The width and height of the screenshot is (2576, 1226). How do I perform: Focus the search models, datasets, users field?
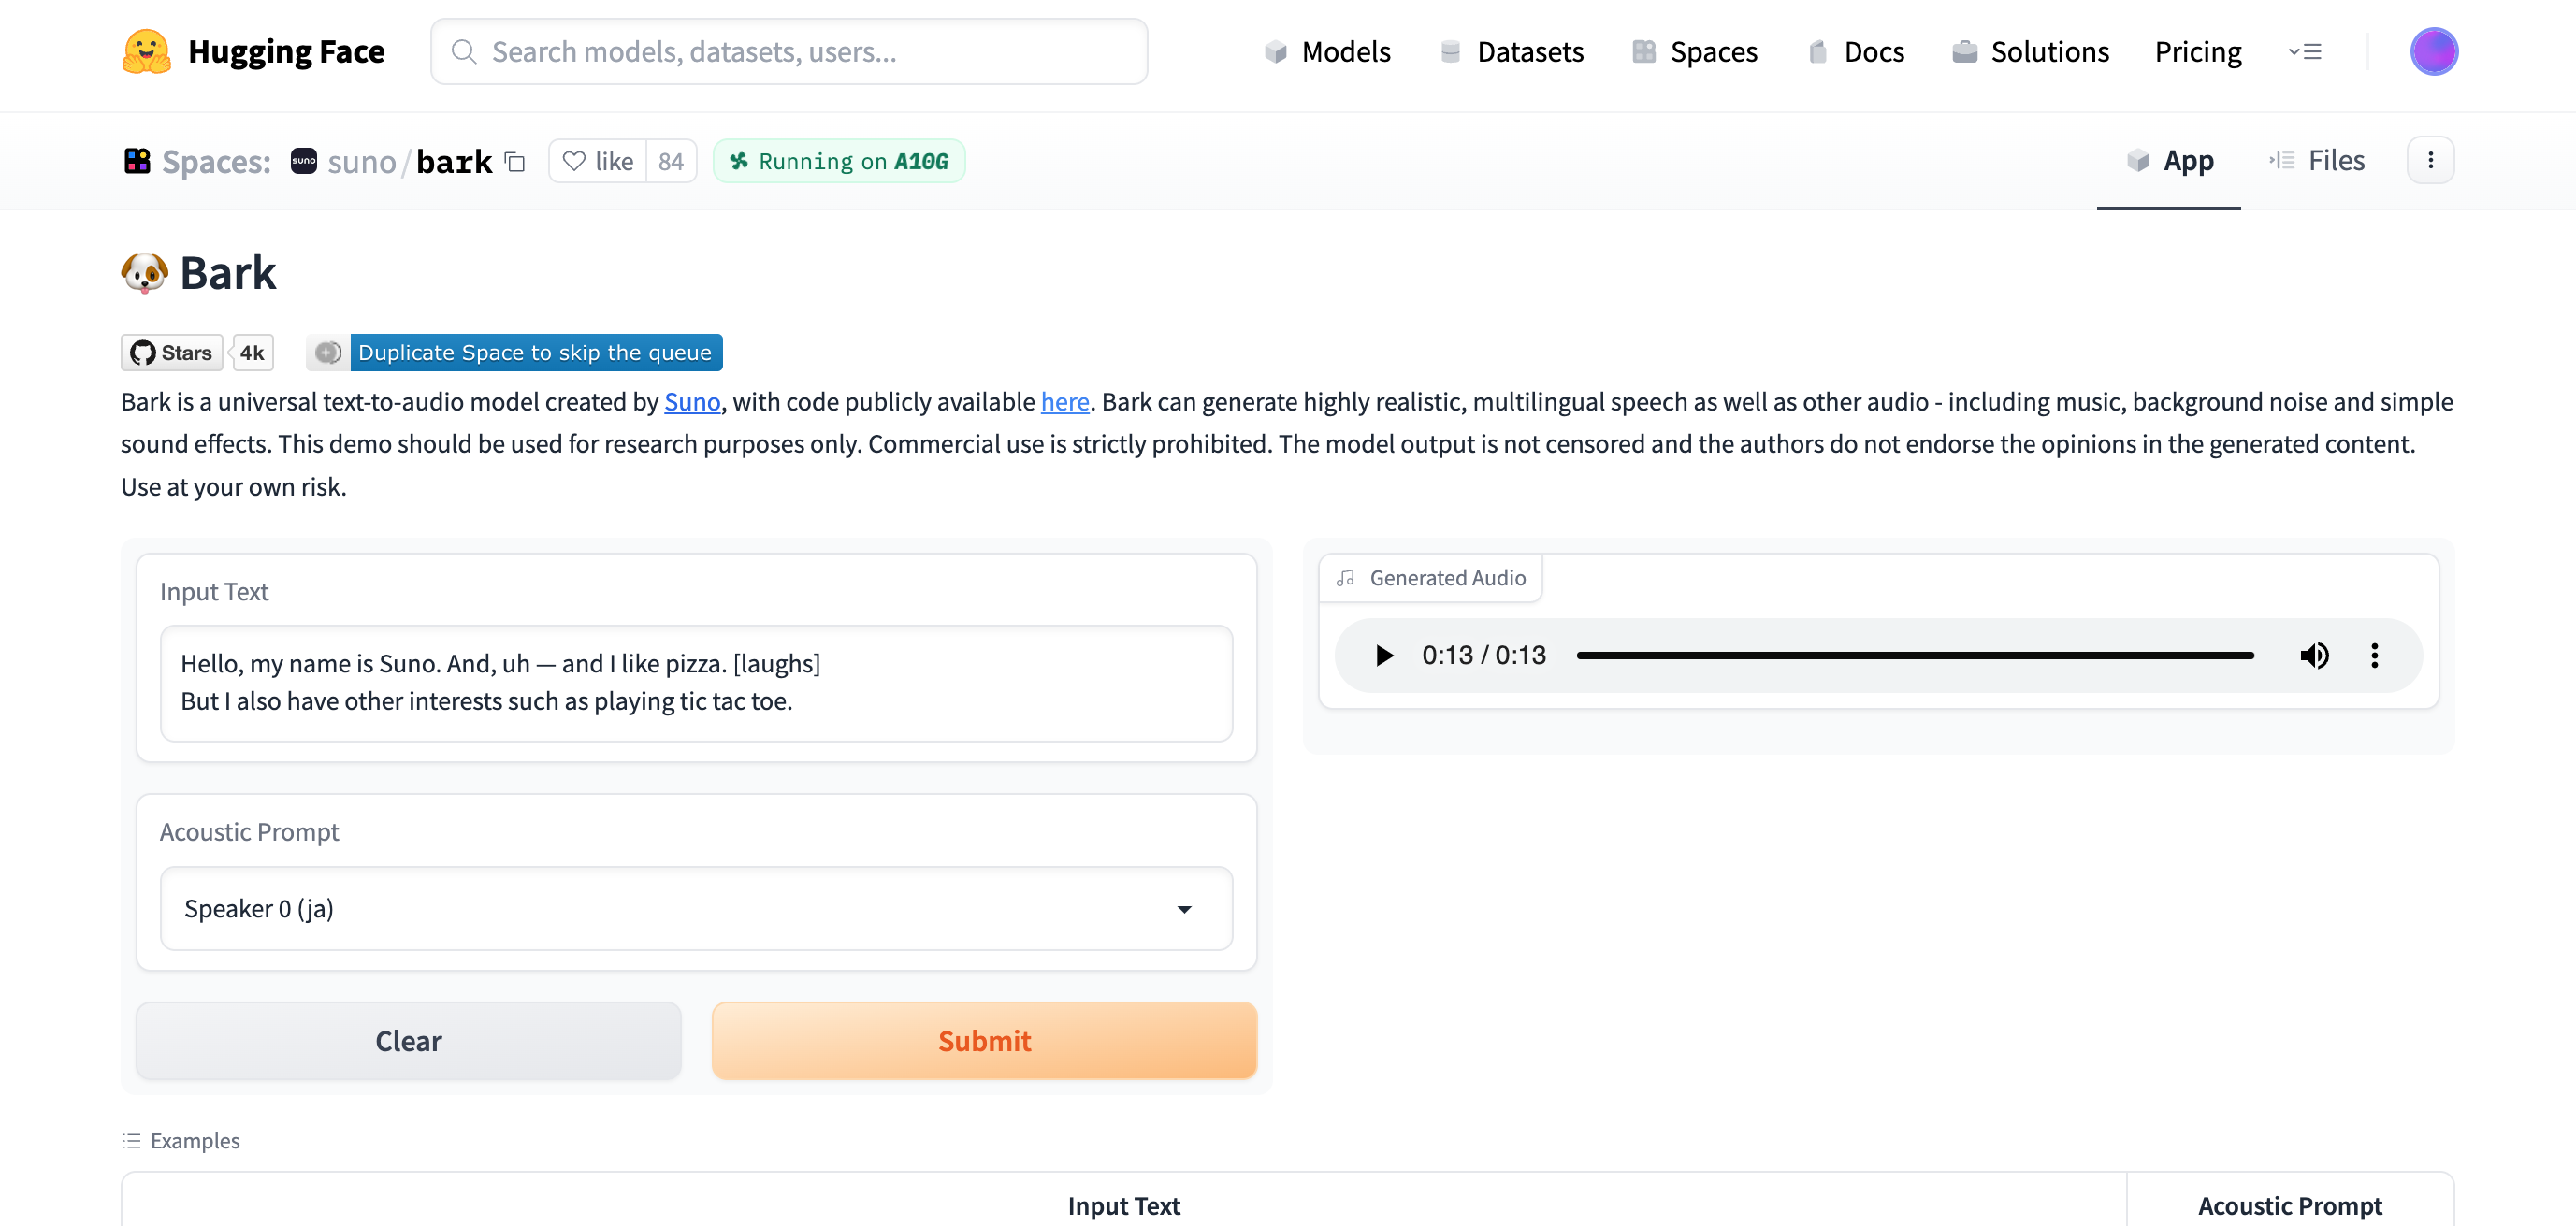click(x=789, y=51)
